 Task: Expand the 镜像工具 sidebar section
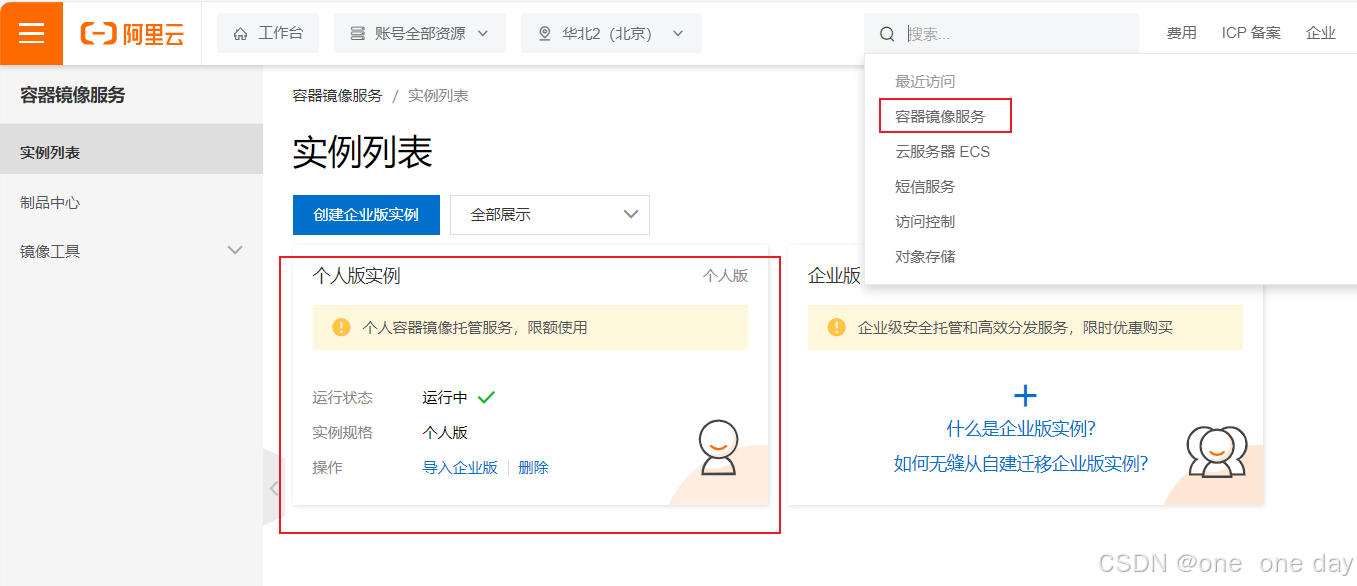click(x=132, y=250)
